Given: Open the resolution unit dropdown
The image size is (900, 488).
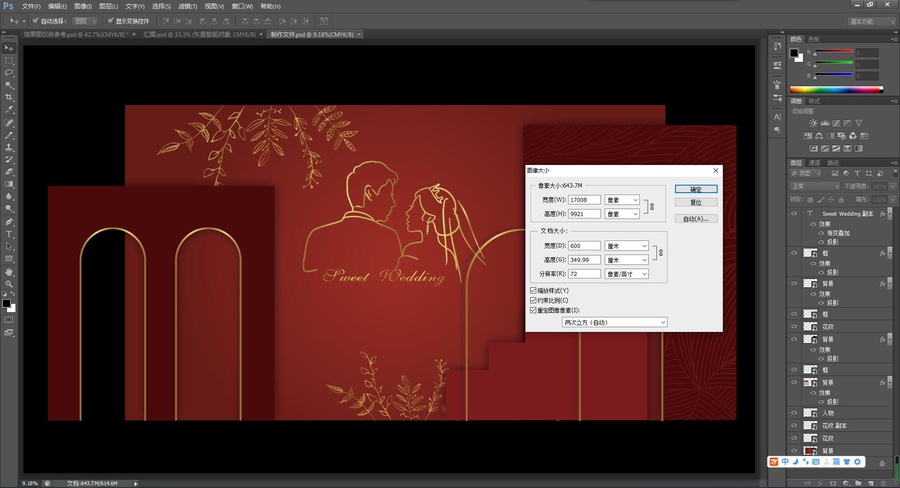Looking at the screenshot, I should [627, 274].
